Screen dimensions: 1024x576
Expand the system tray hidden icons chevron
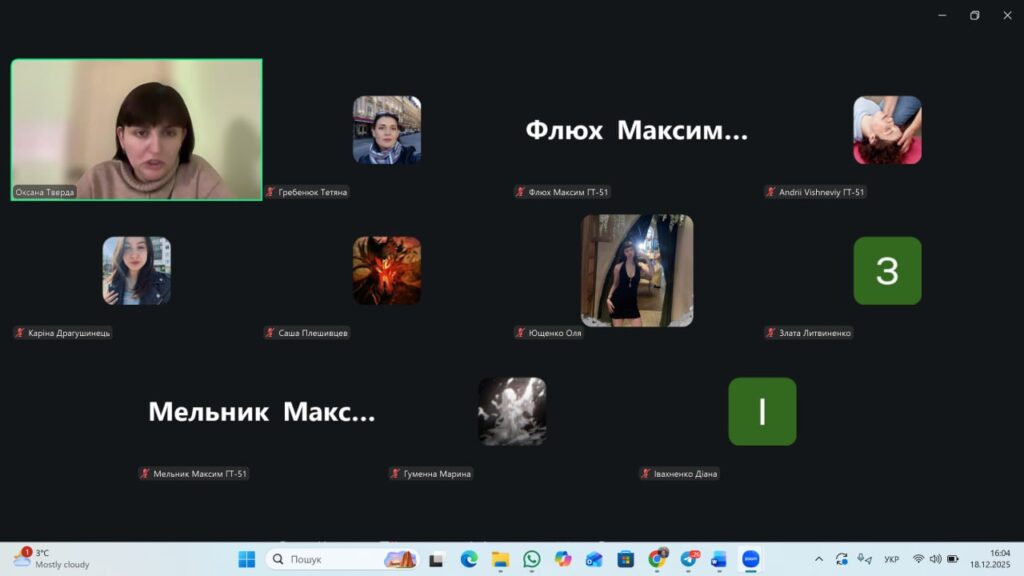819,559
